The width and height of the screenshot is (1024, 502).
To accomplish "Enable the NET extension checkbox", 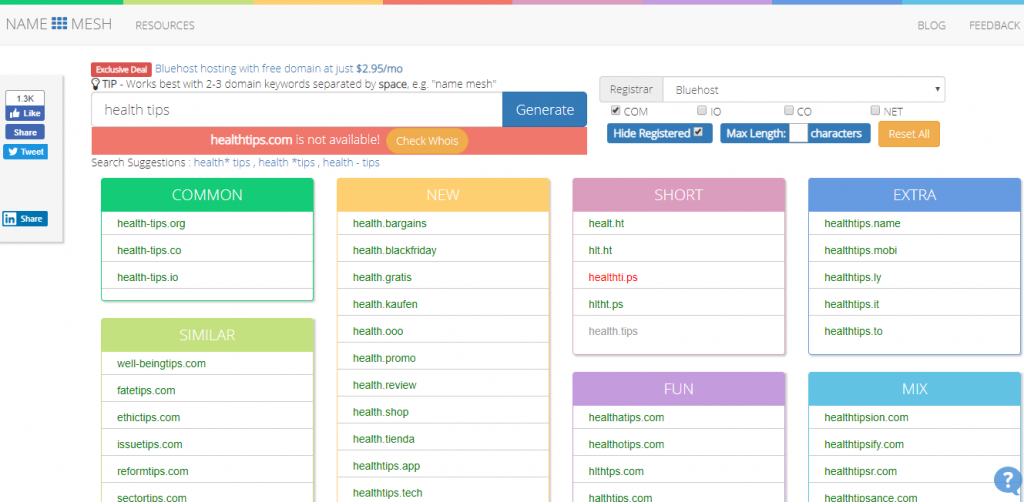I will [875, 110].
